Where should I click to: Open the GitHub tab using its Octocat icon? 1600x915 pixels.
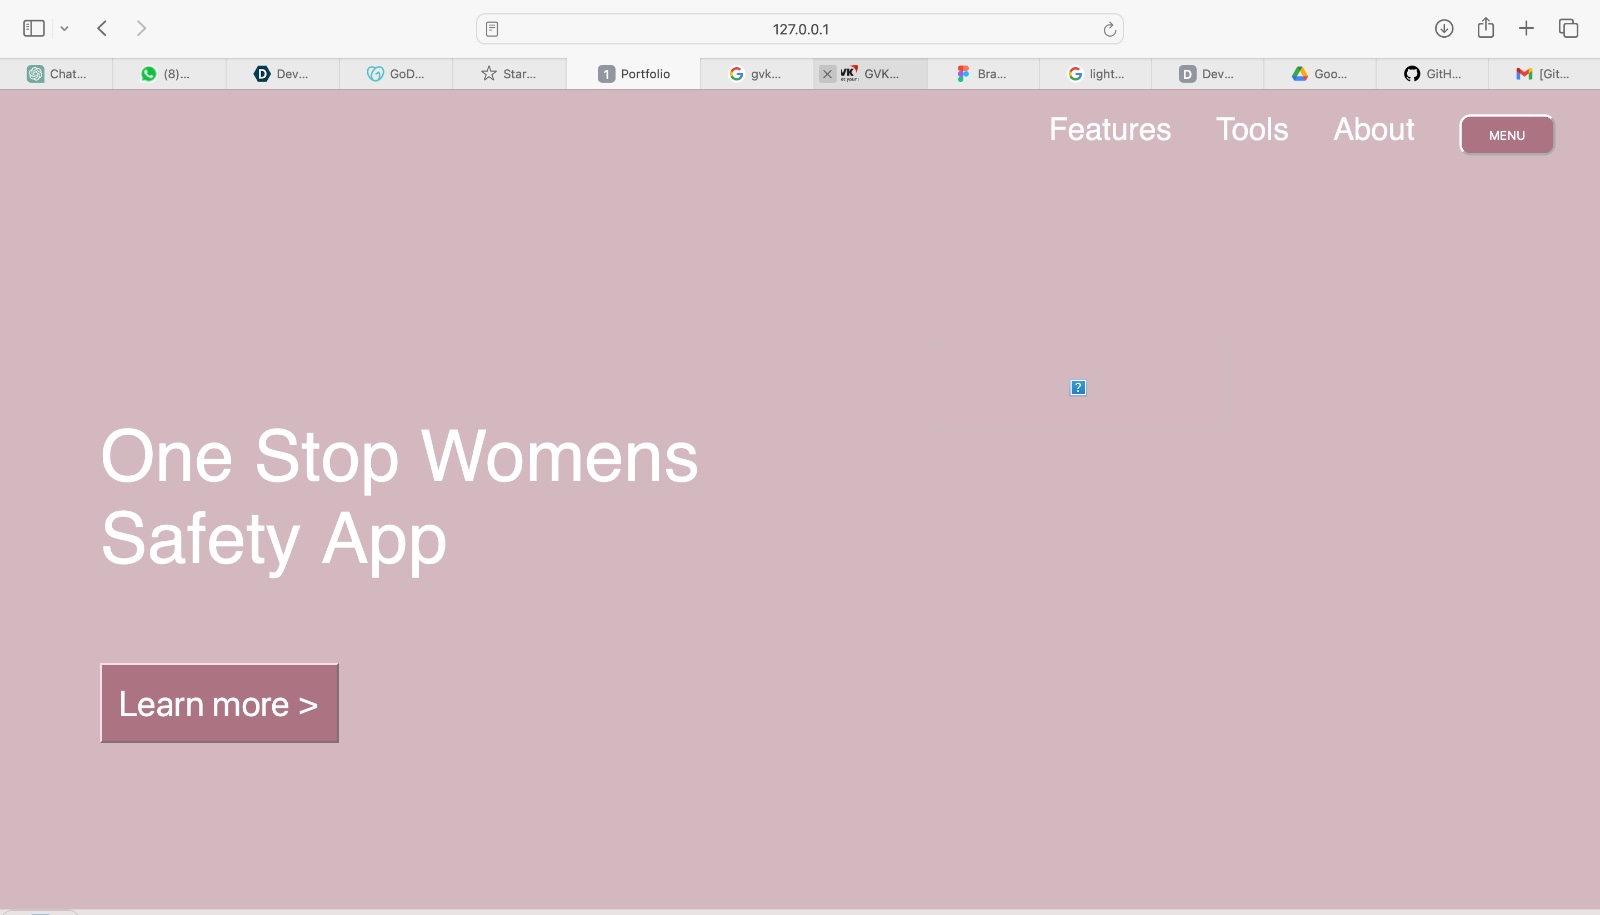[1411, 73]
